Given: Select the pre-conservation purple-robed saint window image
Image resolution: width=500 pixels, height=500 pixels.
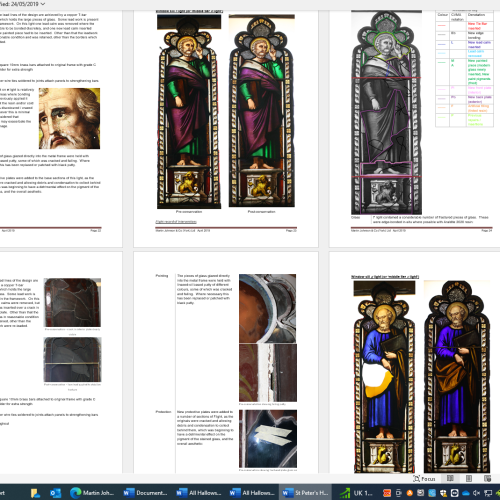Looking at the screenshot, I should coord(189,111).
